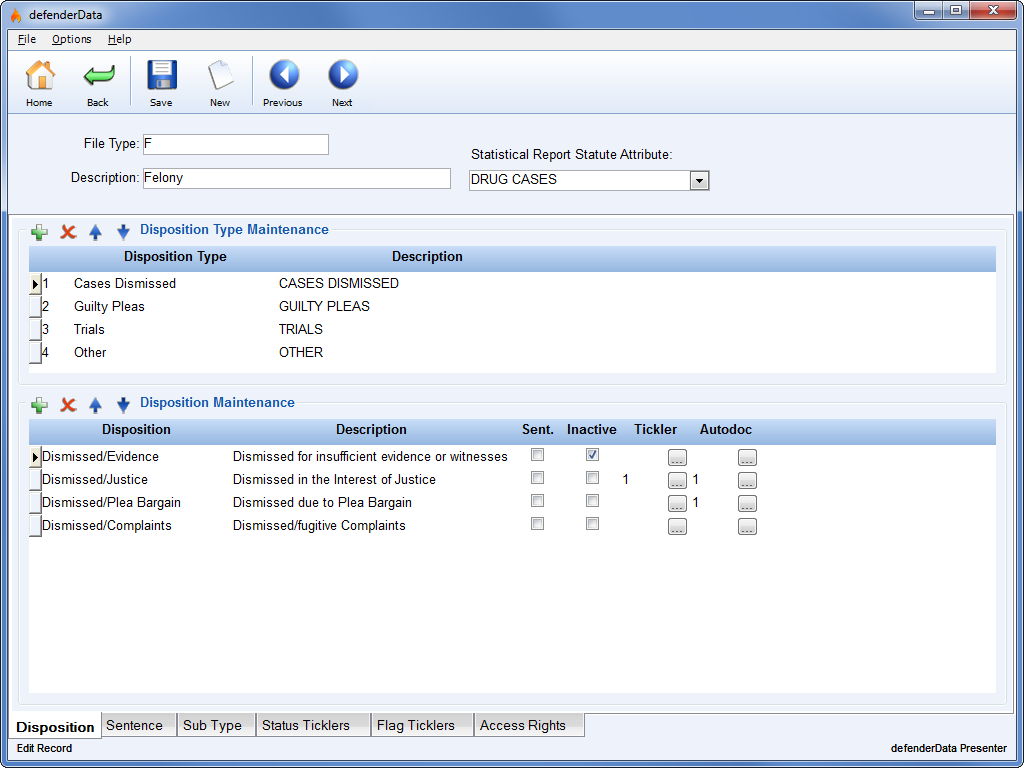Viewport: 1024px width, 768px height.
Task: Move disposition type up with the up arrow
Action: (x=95, y=231)
